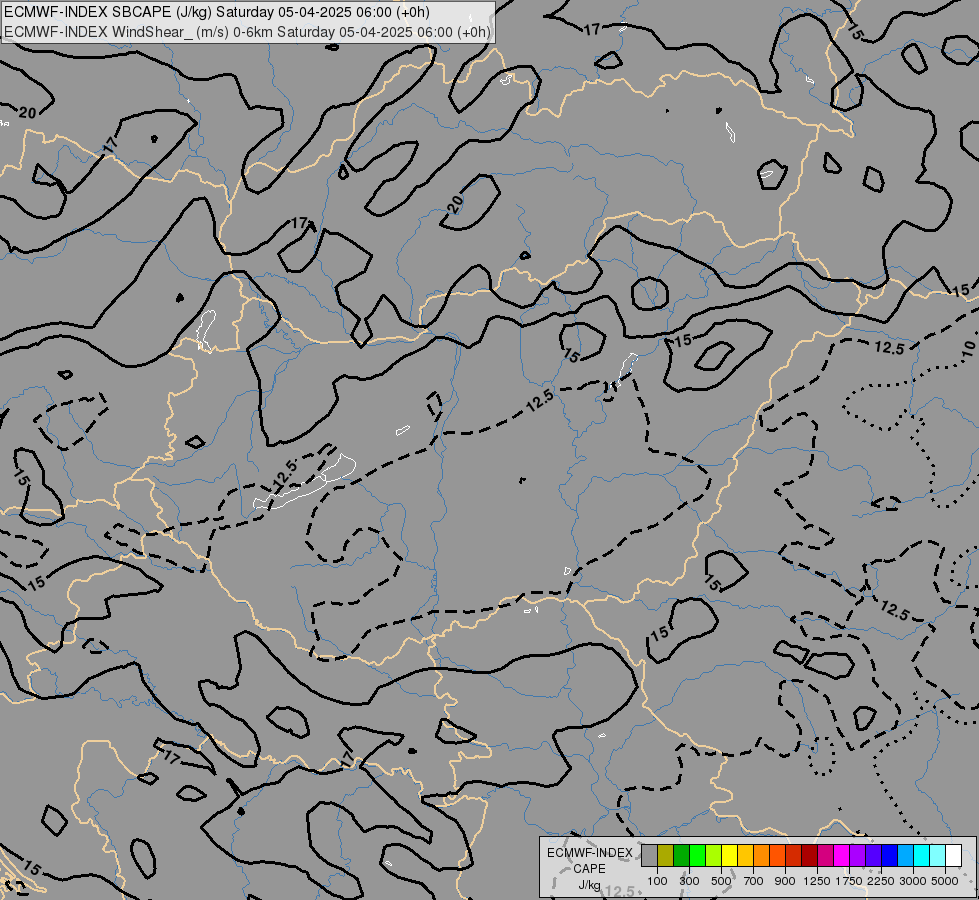Select the olive swatch in CAPE legend
Image resolution: width=979 pixels, height=900 pixels.
[x=666, y=855]
